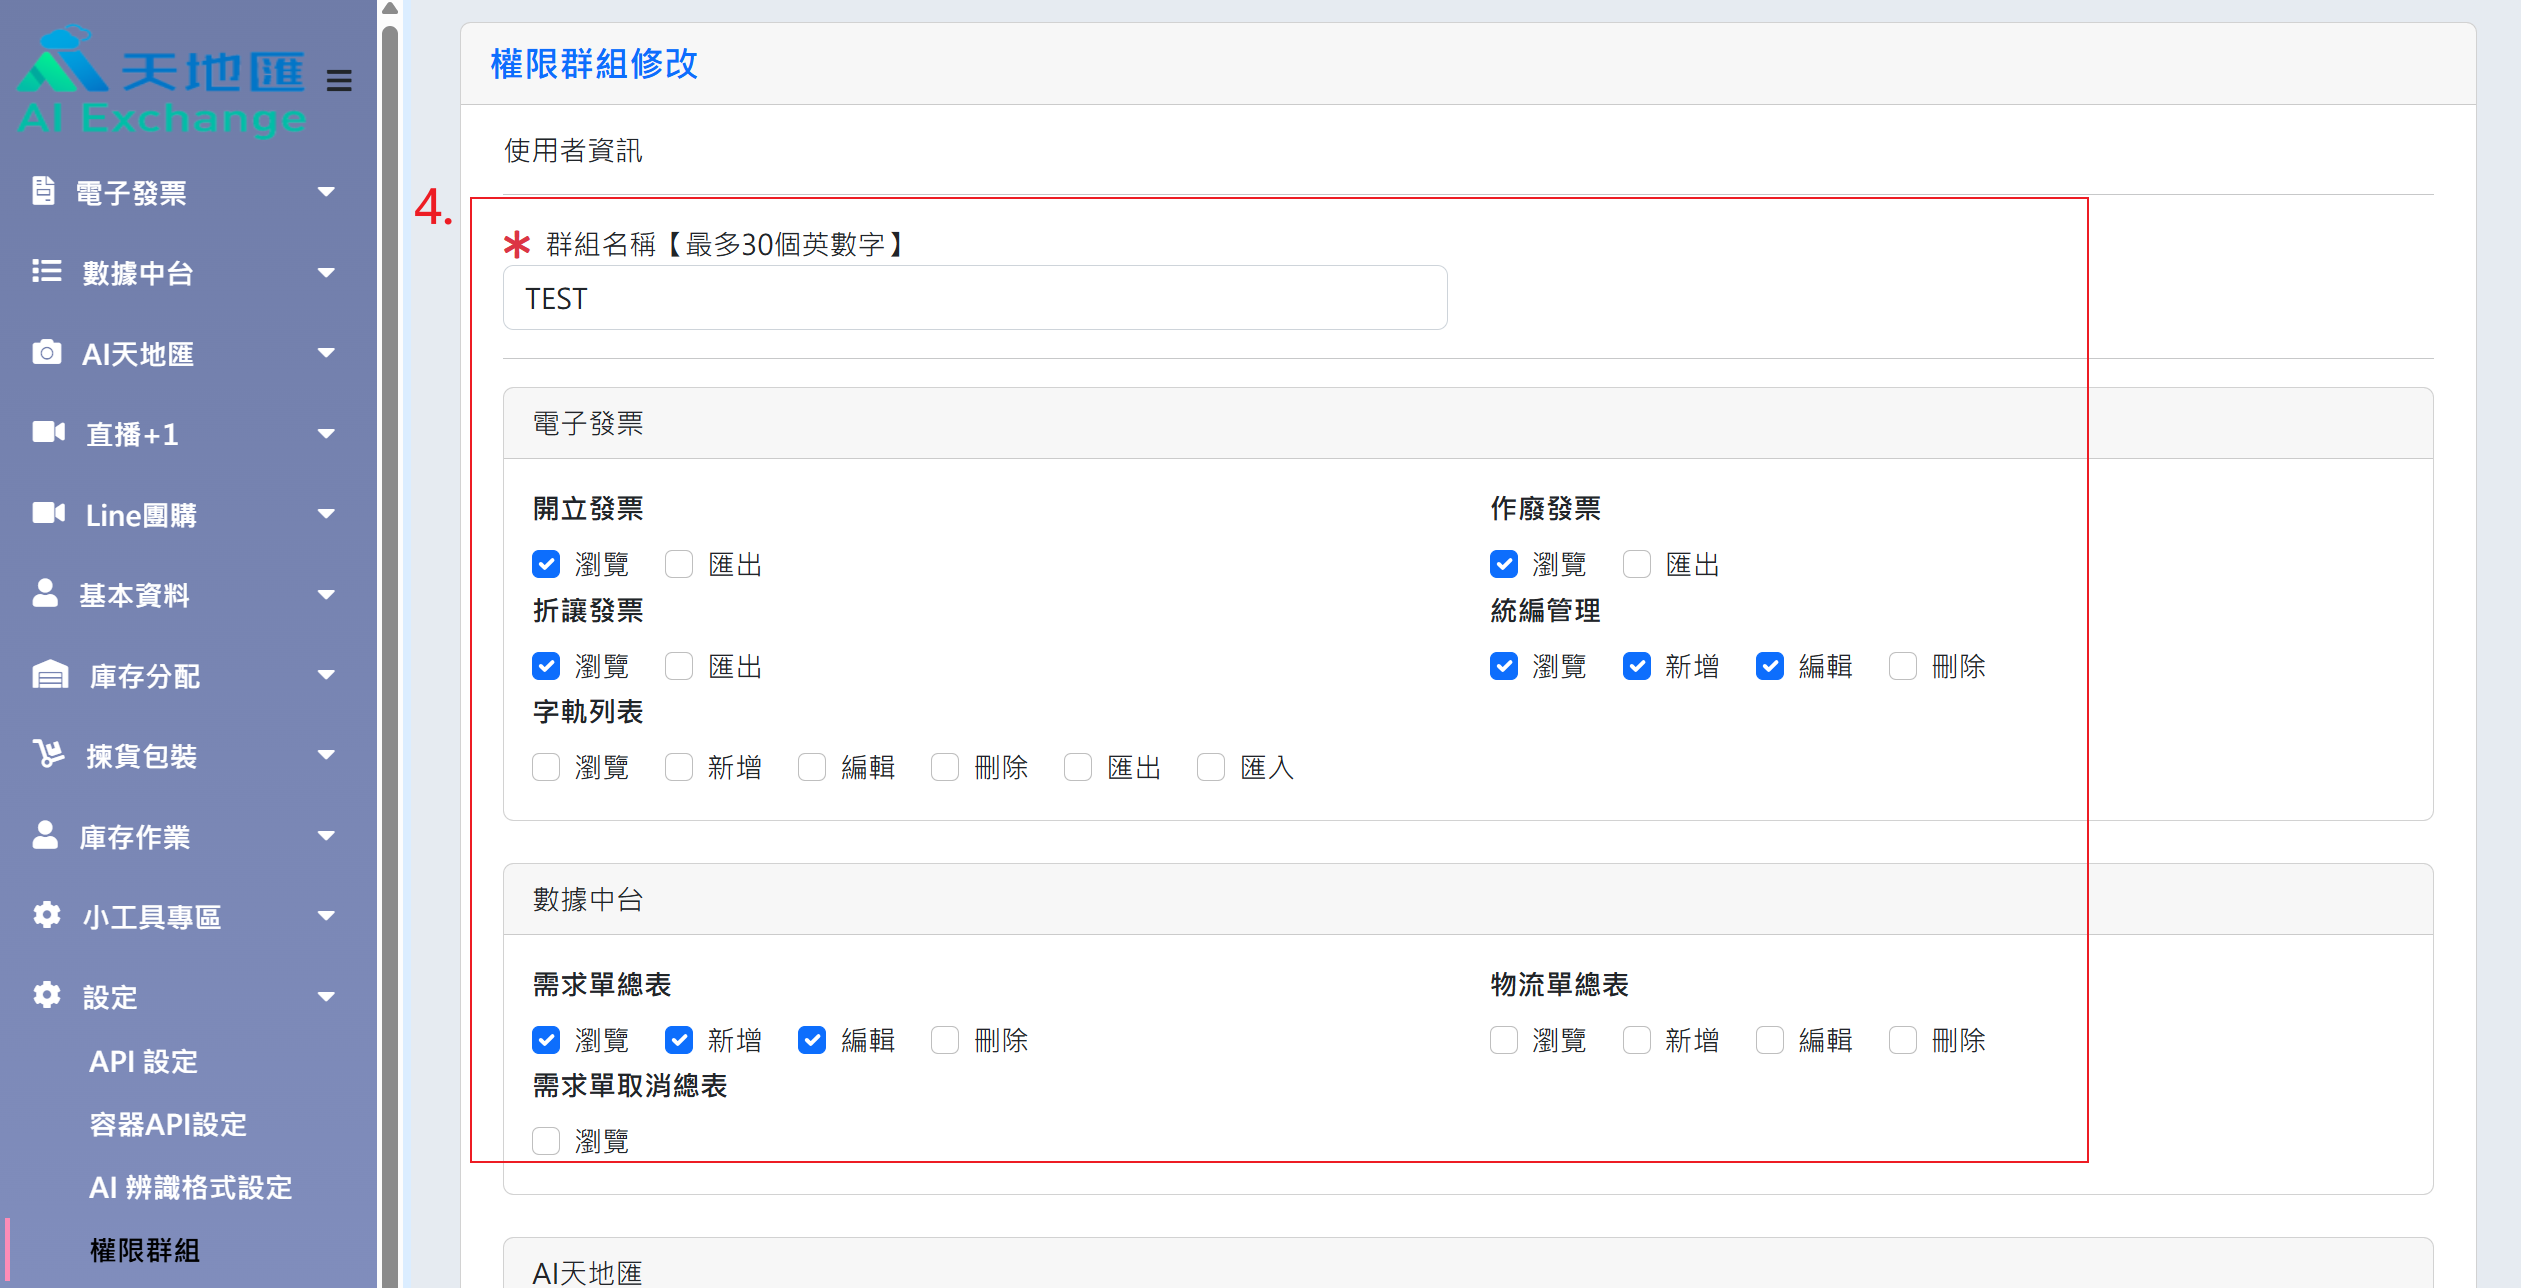2521x1288 pixels.
Task: Expand the Line團購 dropdown arrow
Action: [x=326, y=515]
